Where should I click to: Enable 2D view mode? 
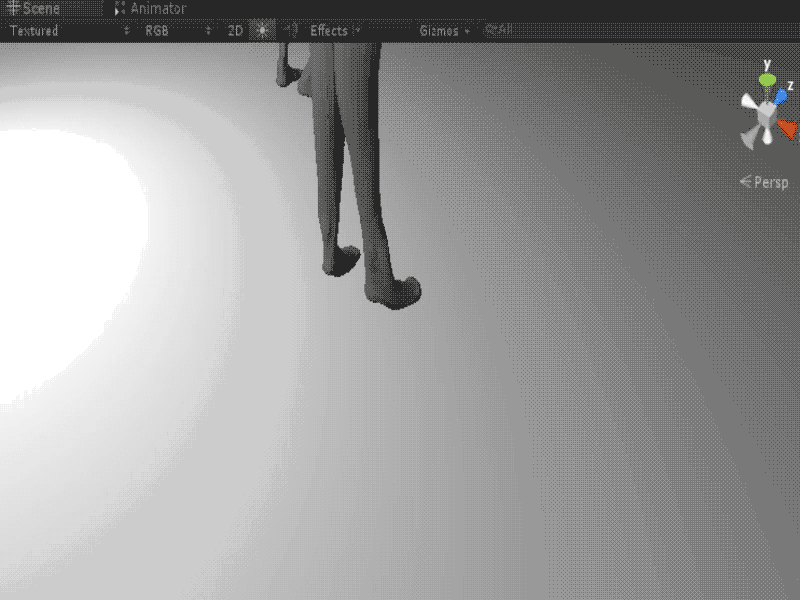click(x=234, y=31)
